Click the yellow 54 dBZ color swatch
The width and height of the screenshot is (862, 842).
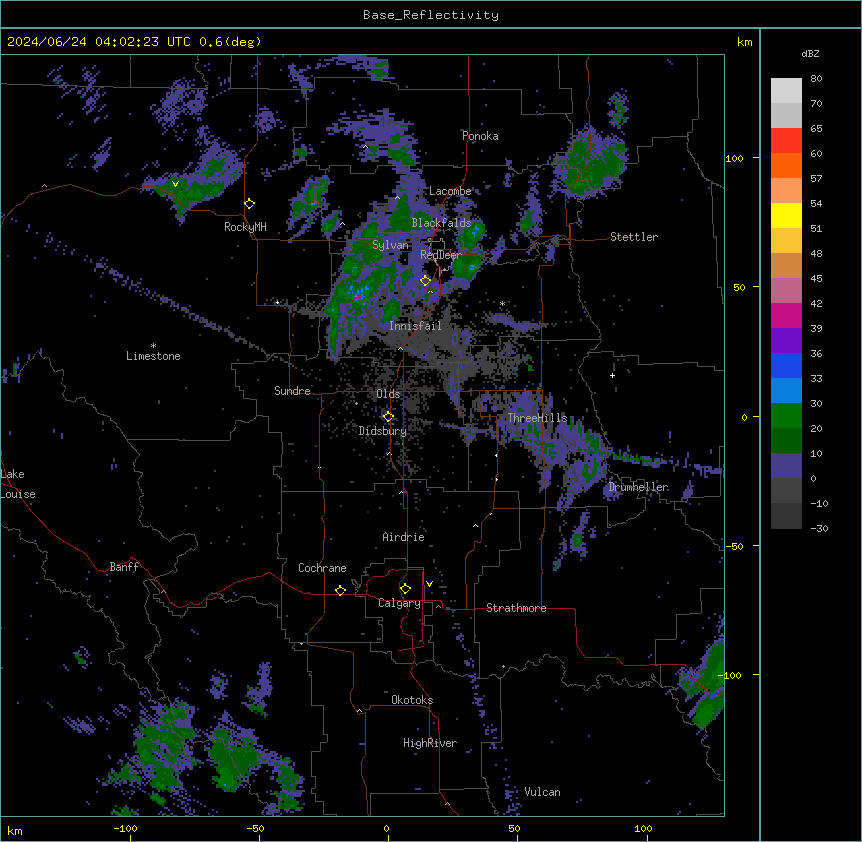786,215
